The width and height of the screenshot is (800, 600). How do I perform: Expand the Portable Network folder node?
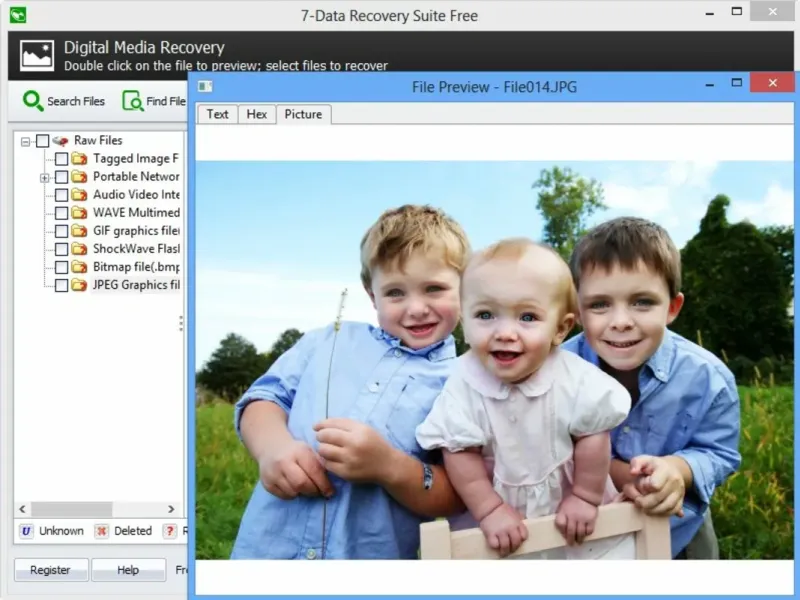click(44, 178)
